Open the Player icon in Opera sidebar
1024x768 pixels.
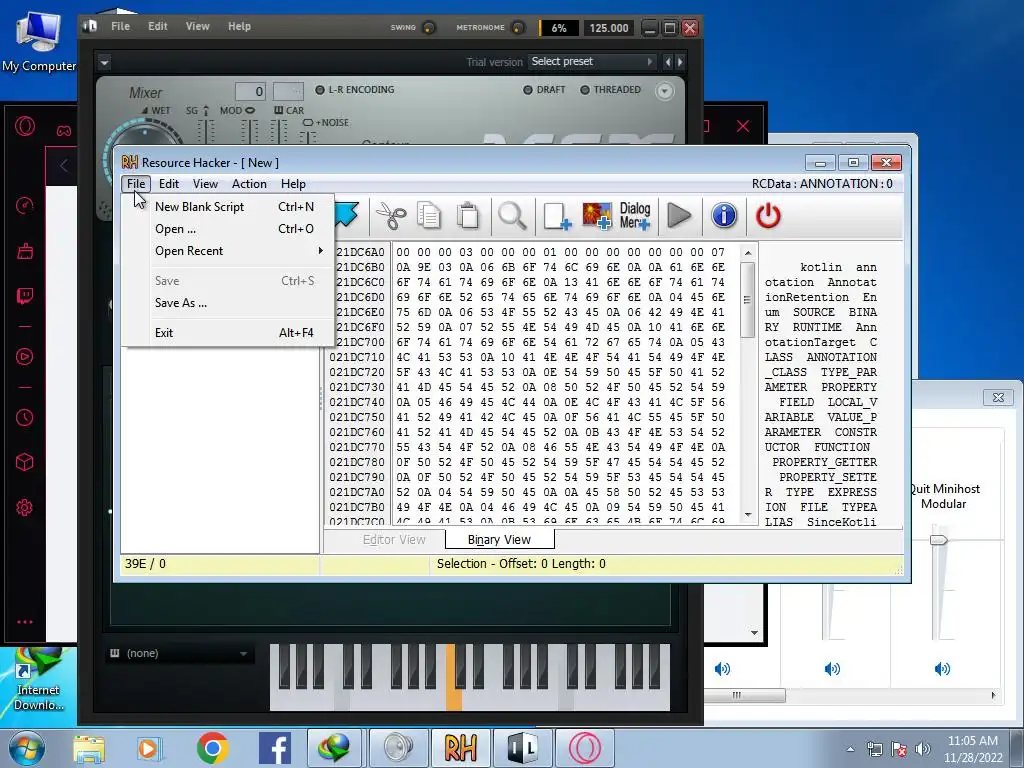[x=25, y=357]
